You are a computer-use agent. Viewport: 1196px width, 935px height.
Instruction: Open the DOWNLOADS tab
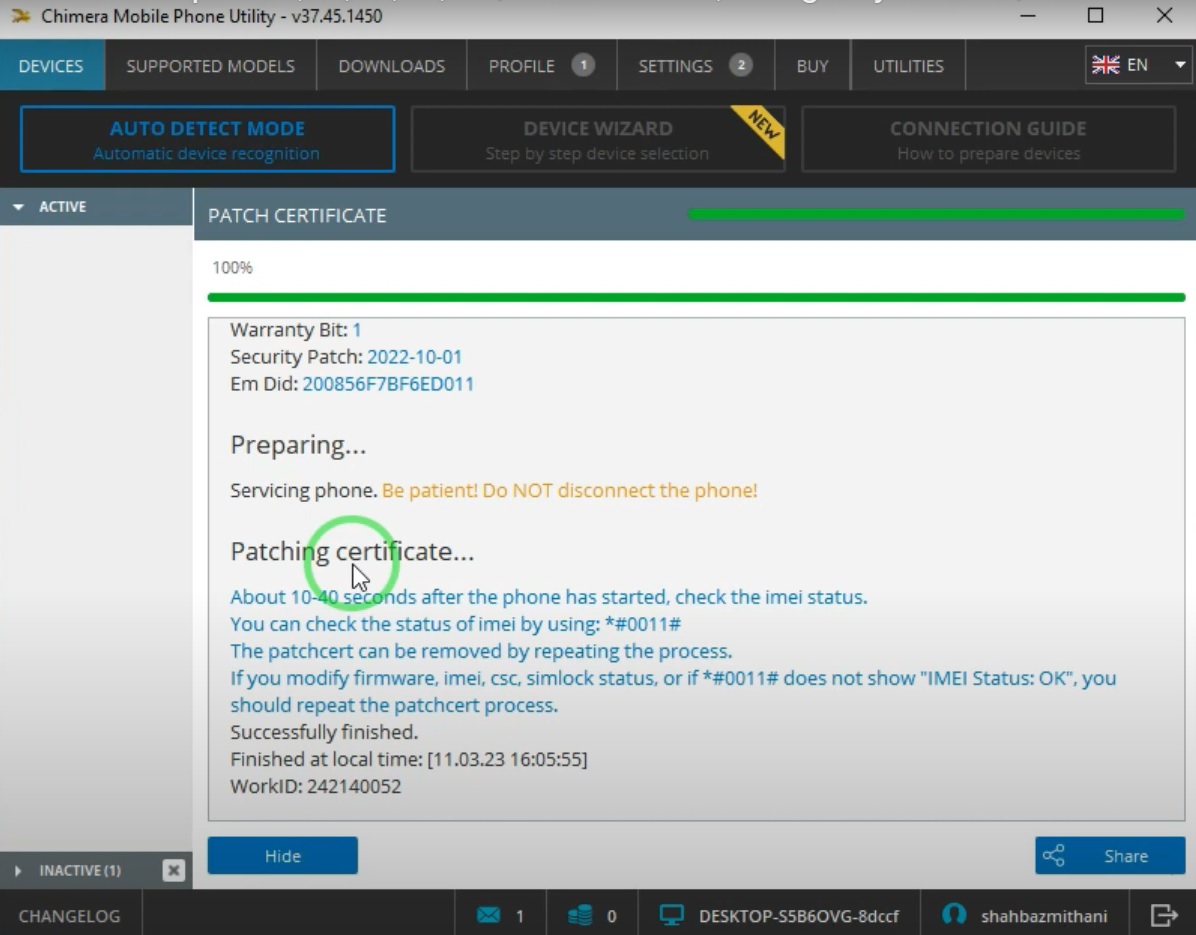point(391,66)
